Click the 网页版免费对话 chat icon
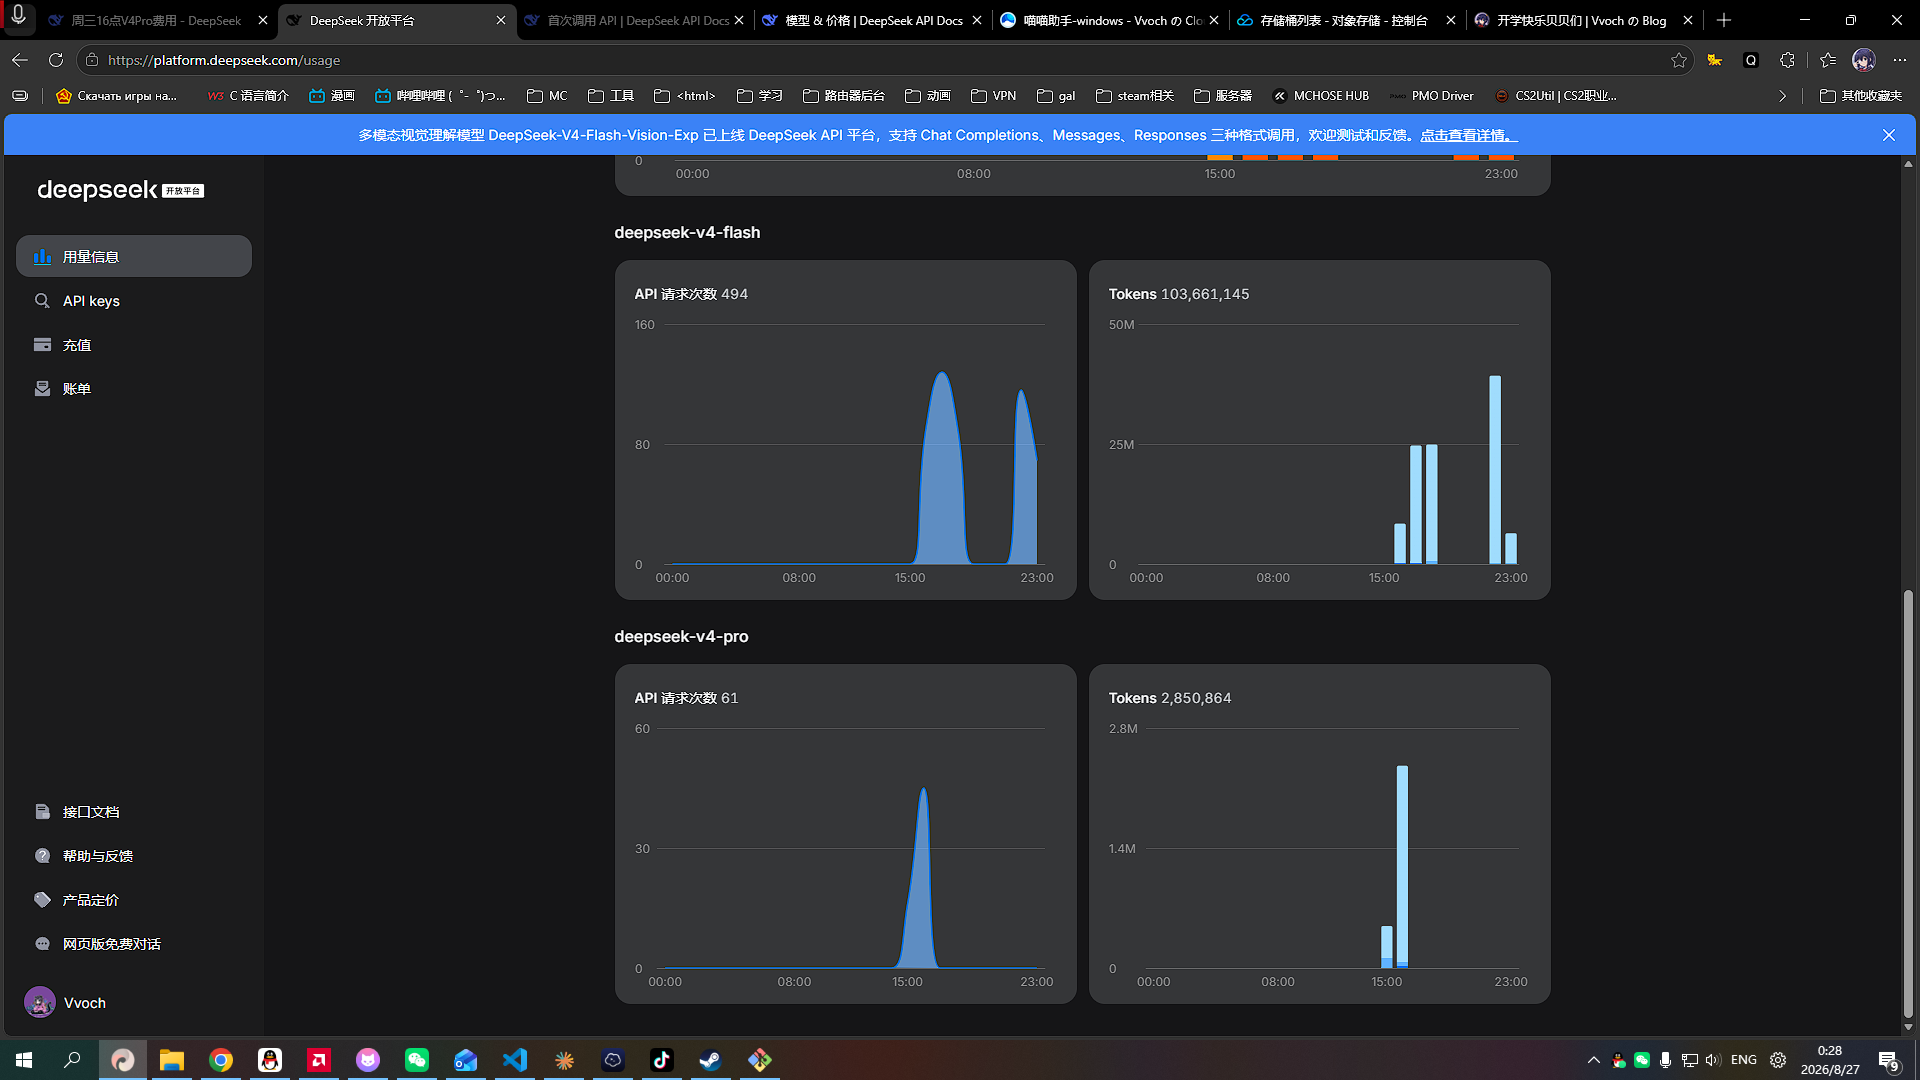This screenshot has width=1920, height=1080. (42, 944)
